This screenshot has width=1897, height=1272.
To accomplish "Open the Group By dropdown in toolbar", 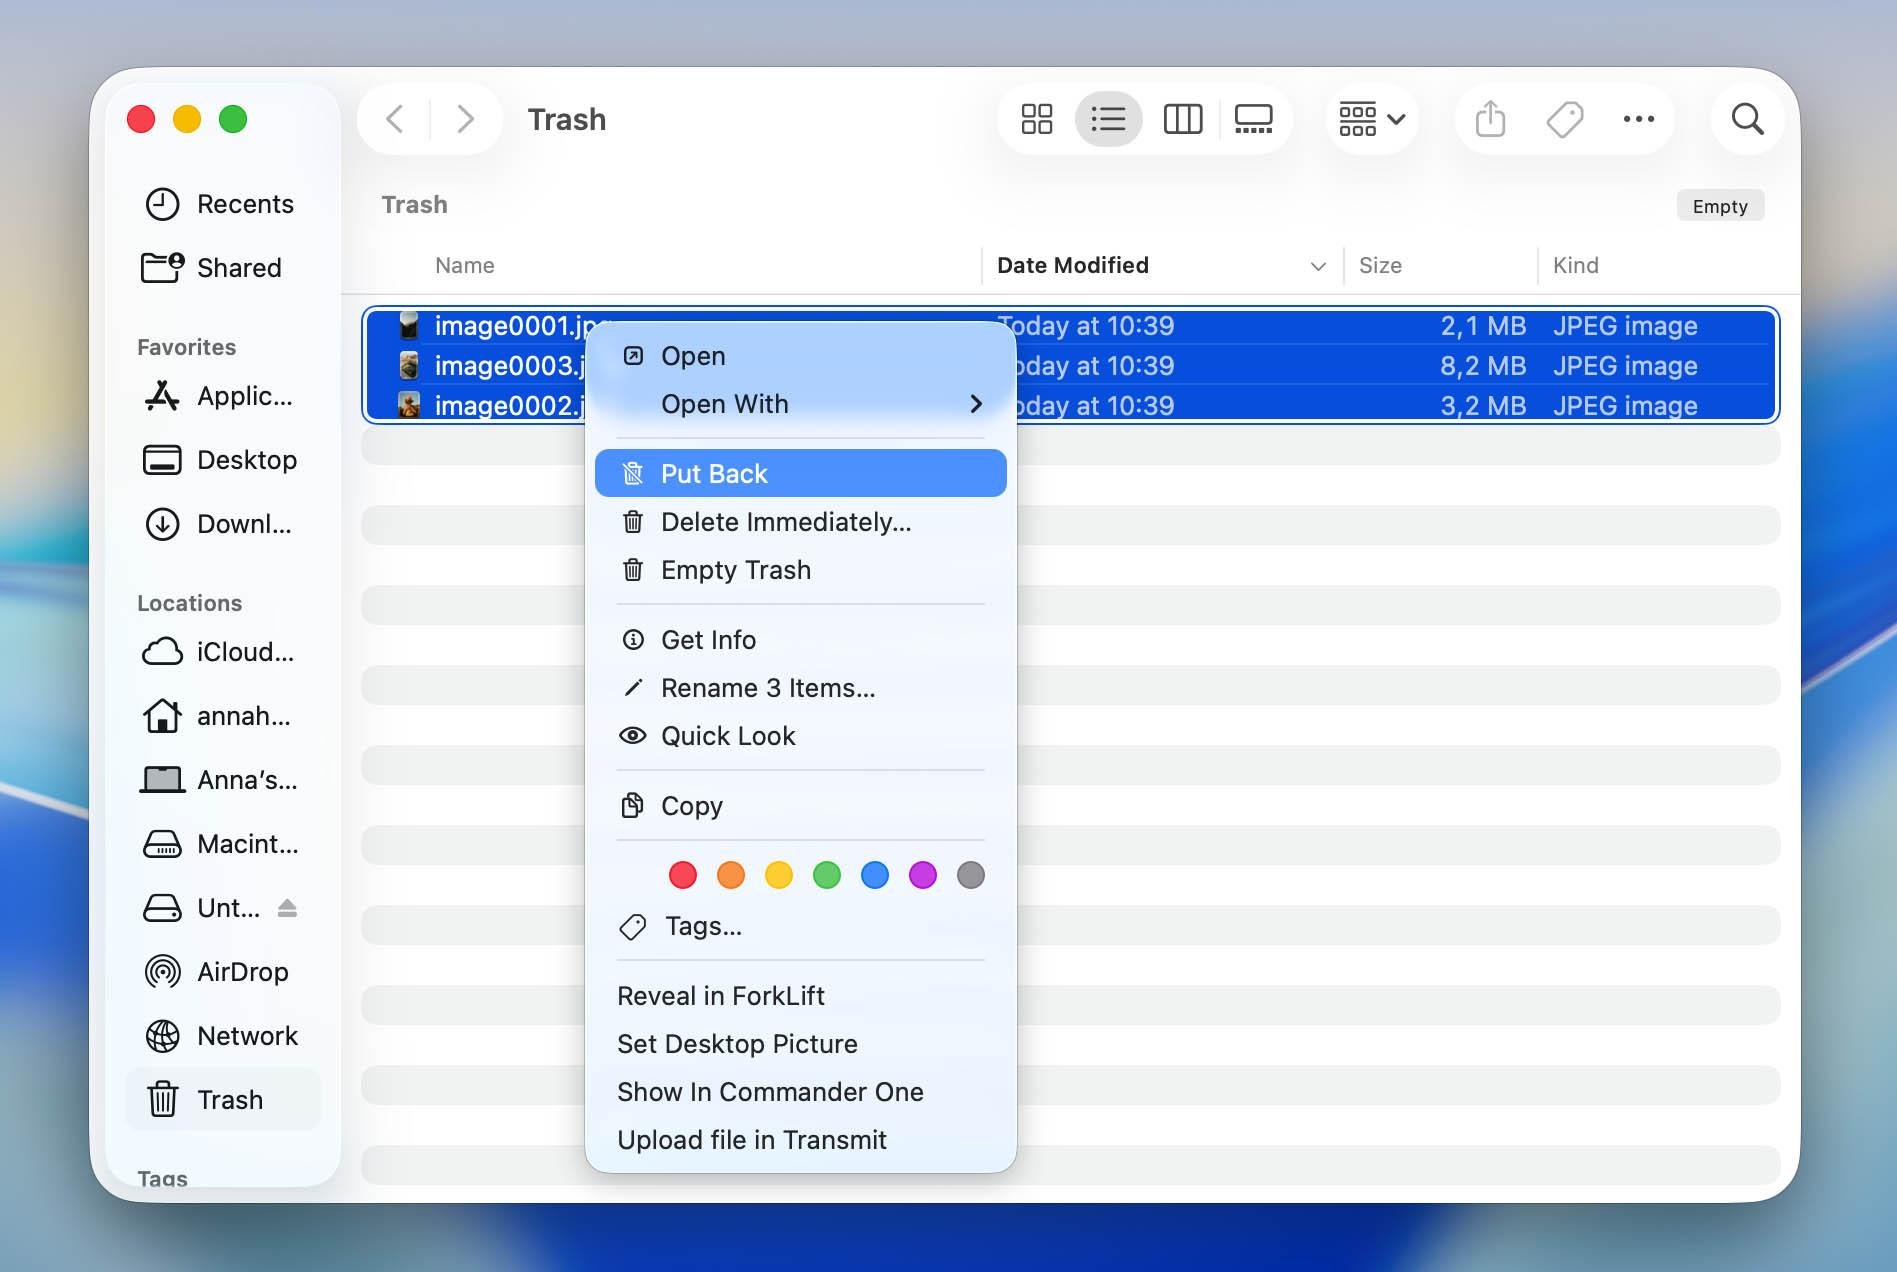I will click(1372, 119).
